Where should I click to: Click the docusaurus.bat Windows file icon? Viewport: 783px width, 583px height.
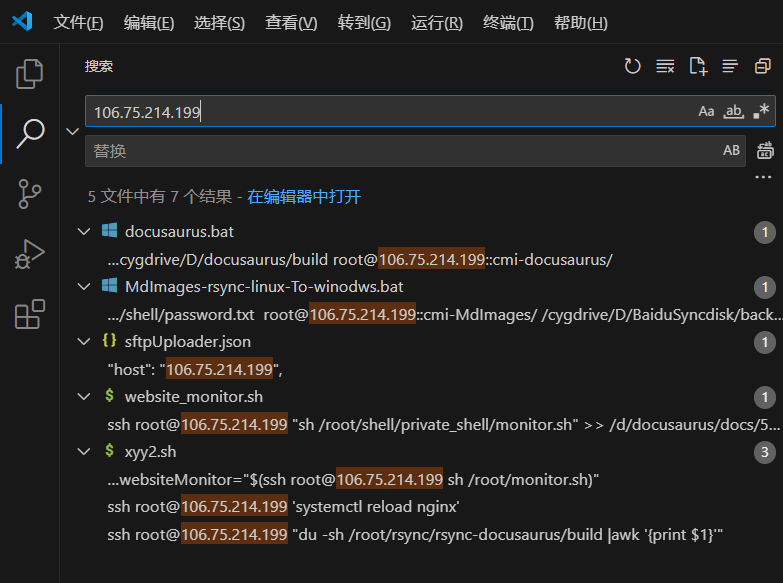pos(109,231)
